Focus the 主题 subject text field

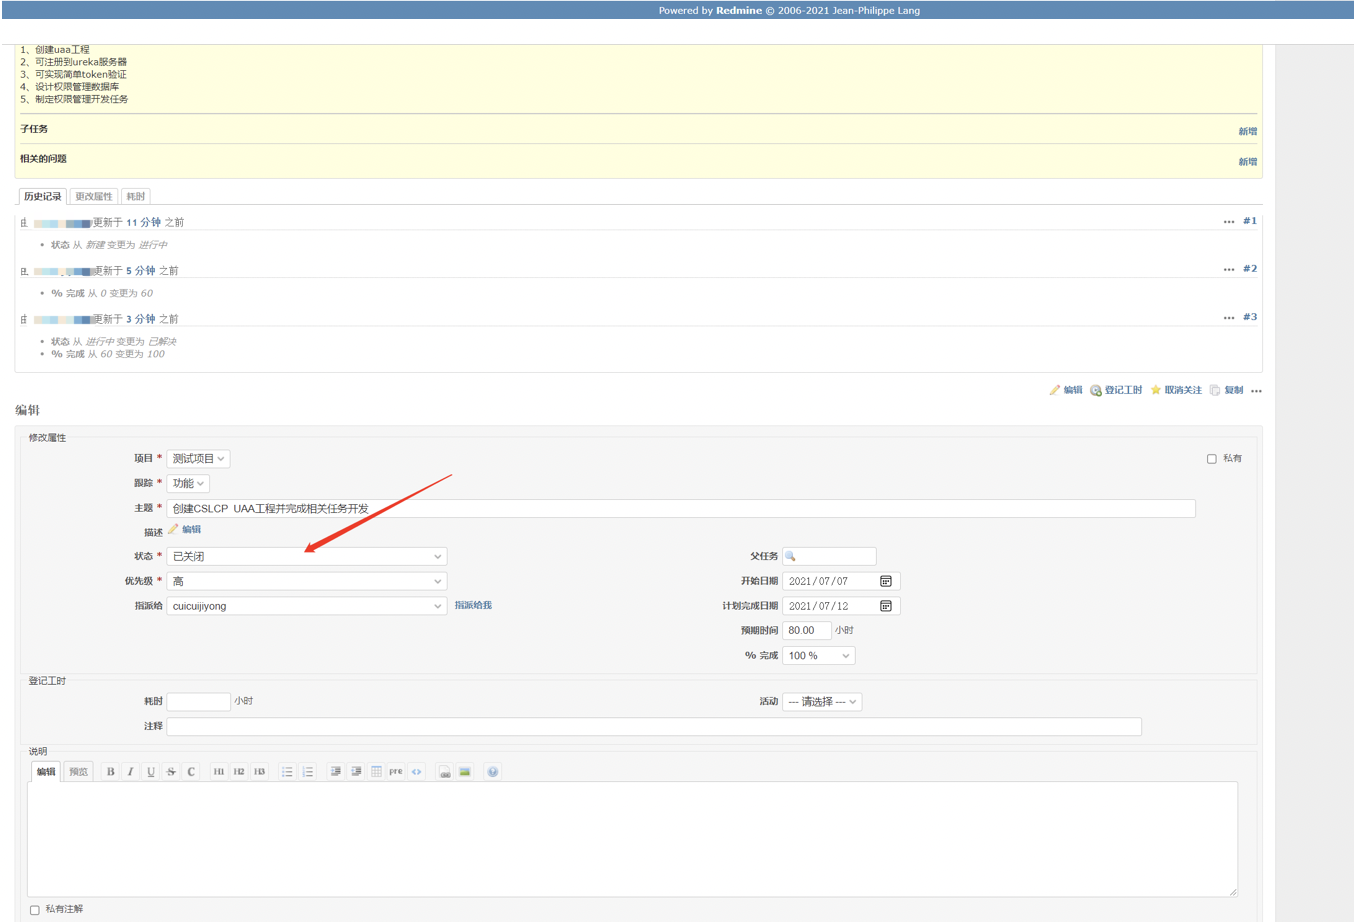[x=681, y=508]
